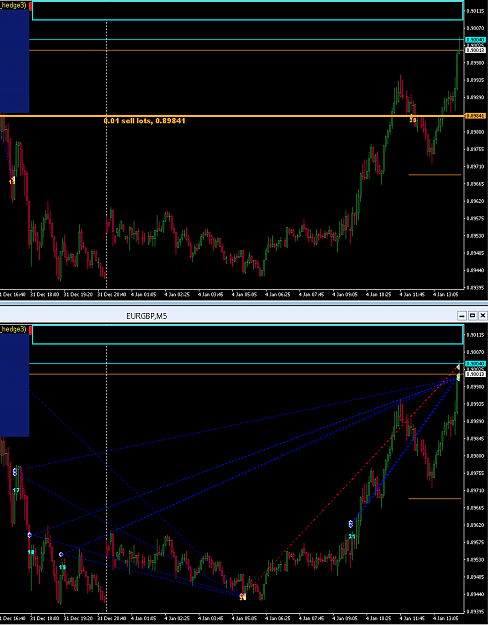Select trade marker 19 in the lower chart
488x625 pixels.
(x=62, y=567)
